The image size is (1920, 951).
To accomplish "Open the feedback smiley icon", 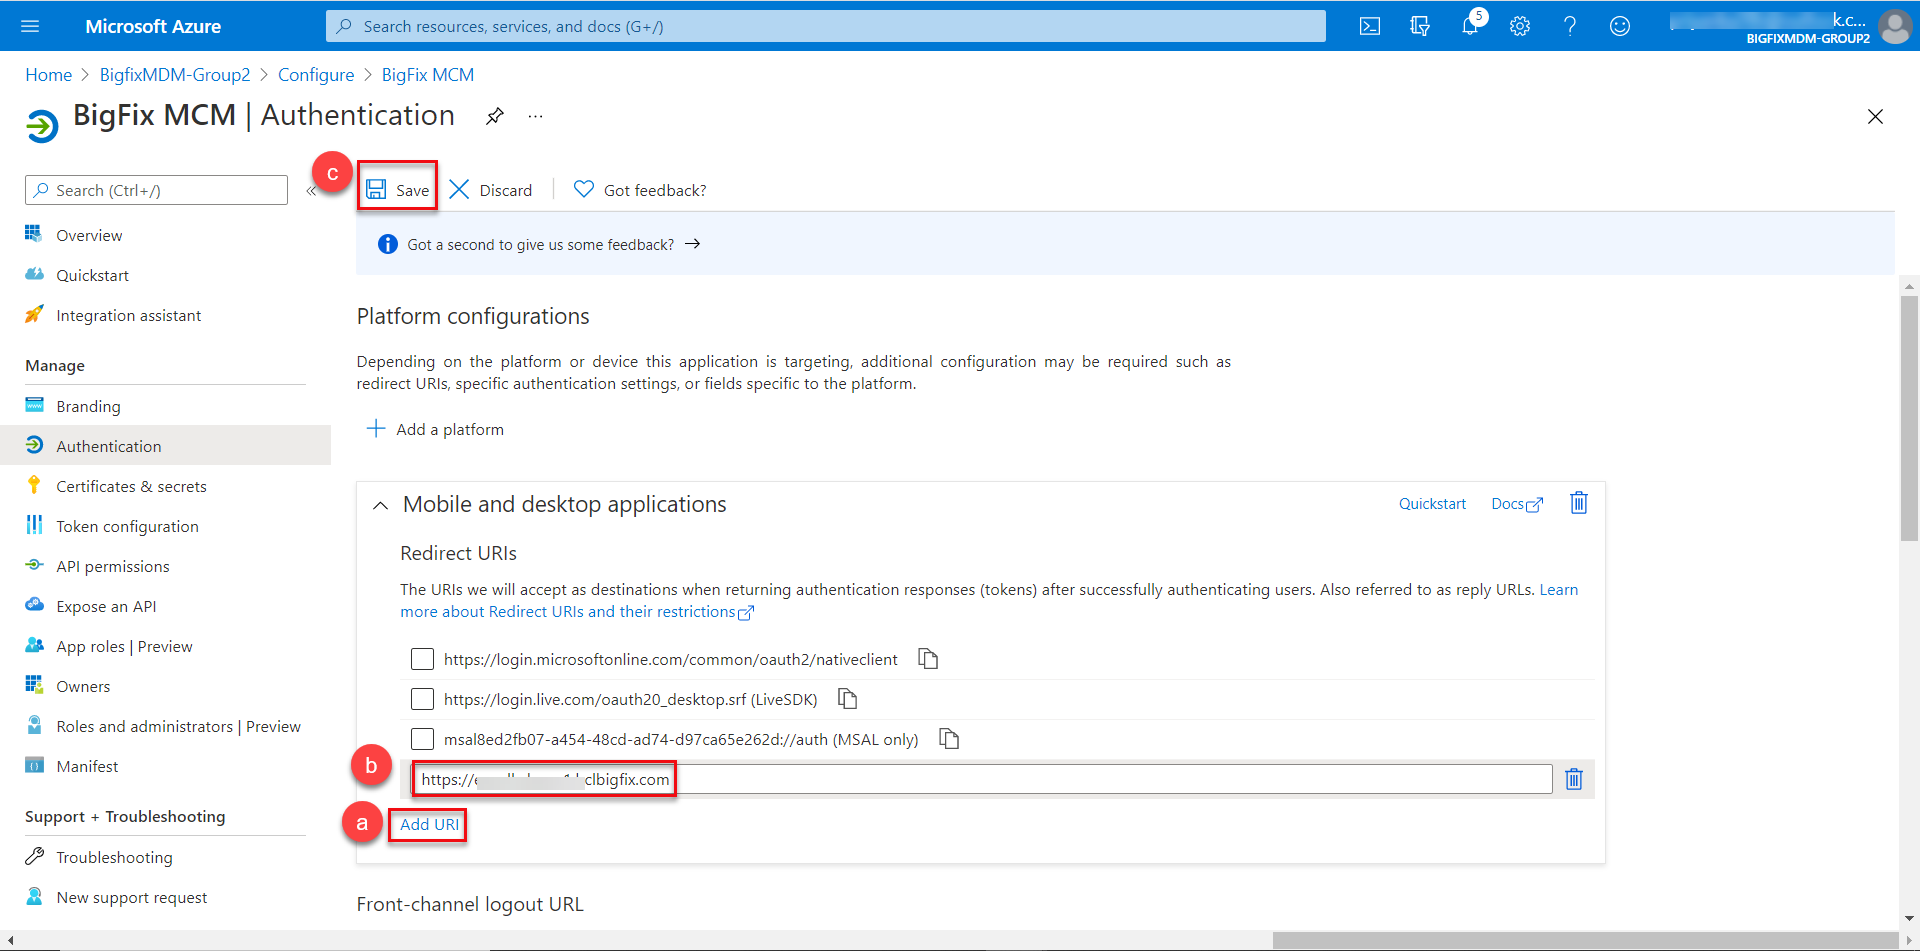I will pos(1620,26).
